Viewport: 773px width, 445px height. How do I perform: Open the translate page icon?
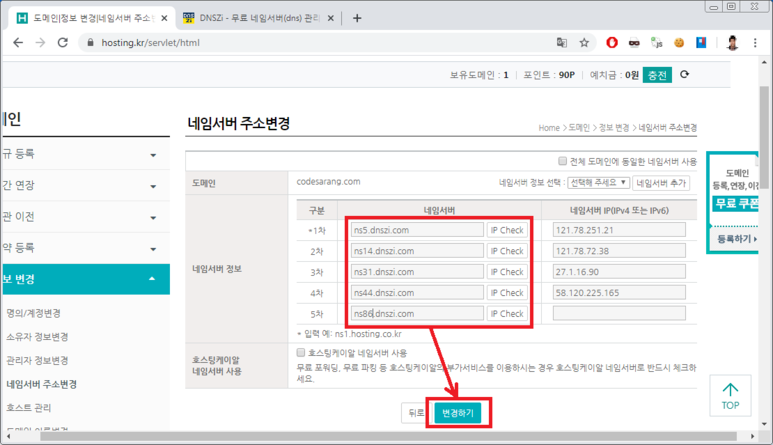click(562, 43)
